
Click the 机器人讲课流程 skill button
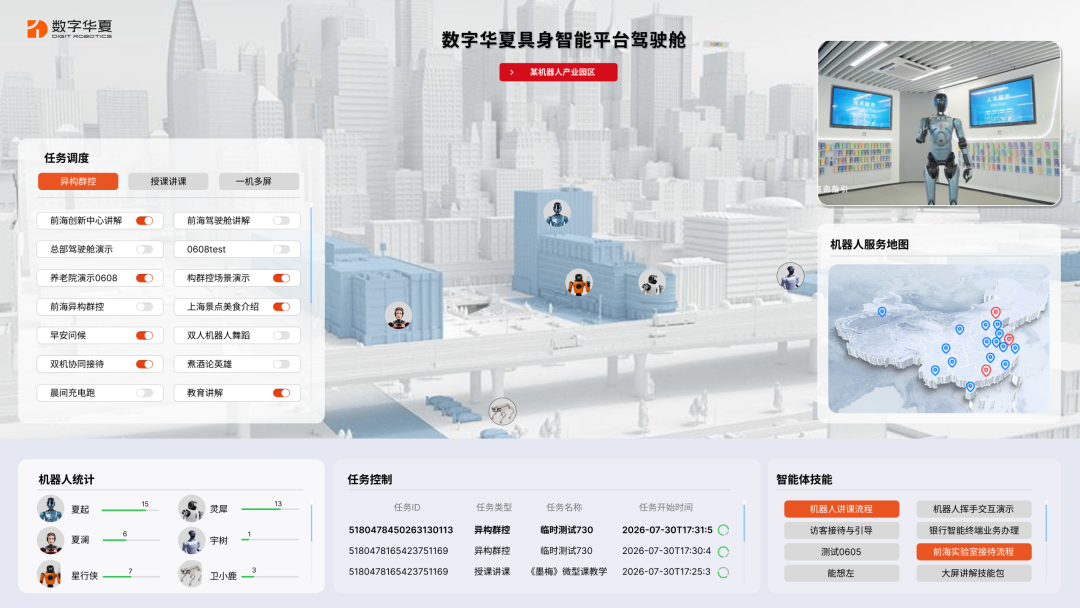(841, 509)
